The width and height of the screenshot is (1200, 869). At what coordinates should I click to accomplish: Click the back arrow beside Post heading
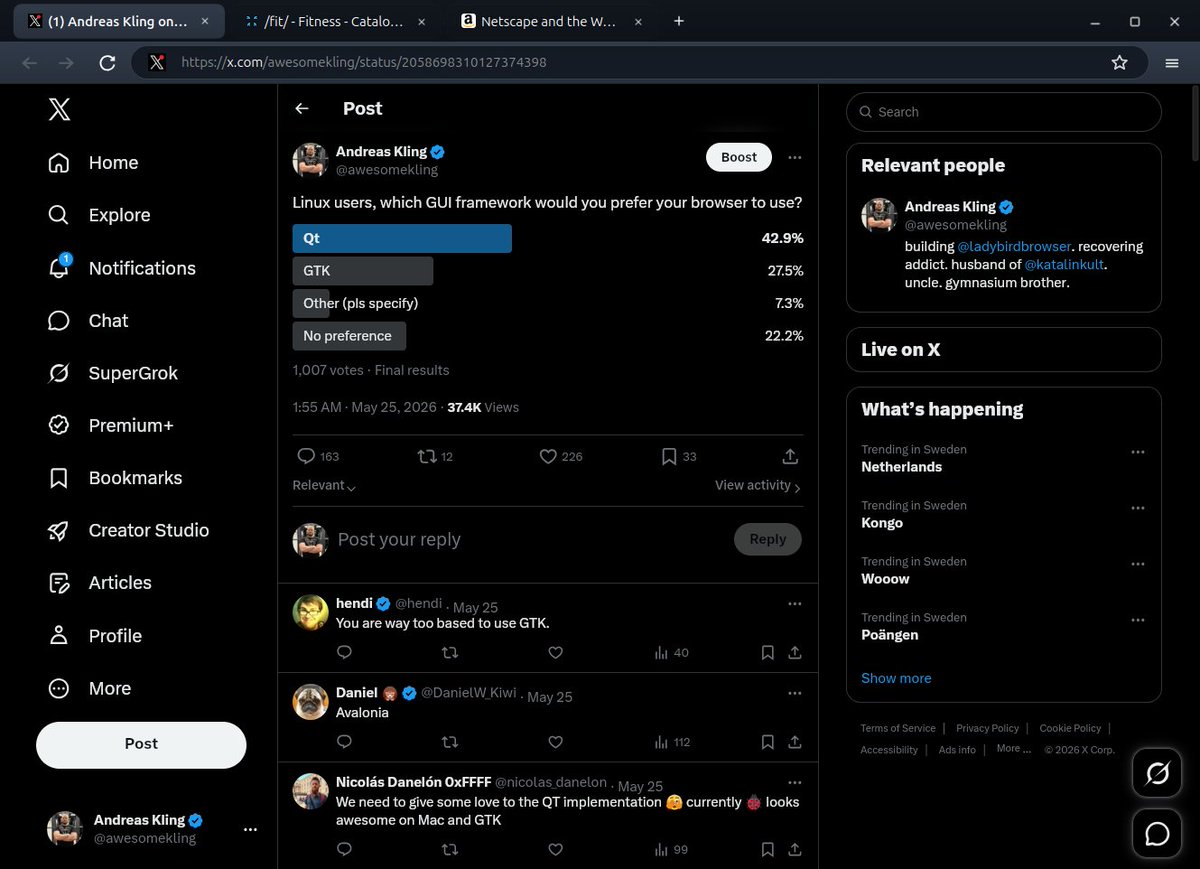(302, 109)
